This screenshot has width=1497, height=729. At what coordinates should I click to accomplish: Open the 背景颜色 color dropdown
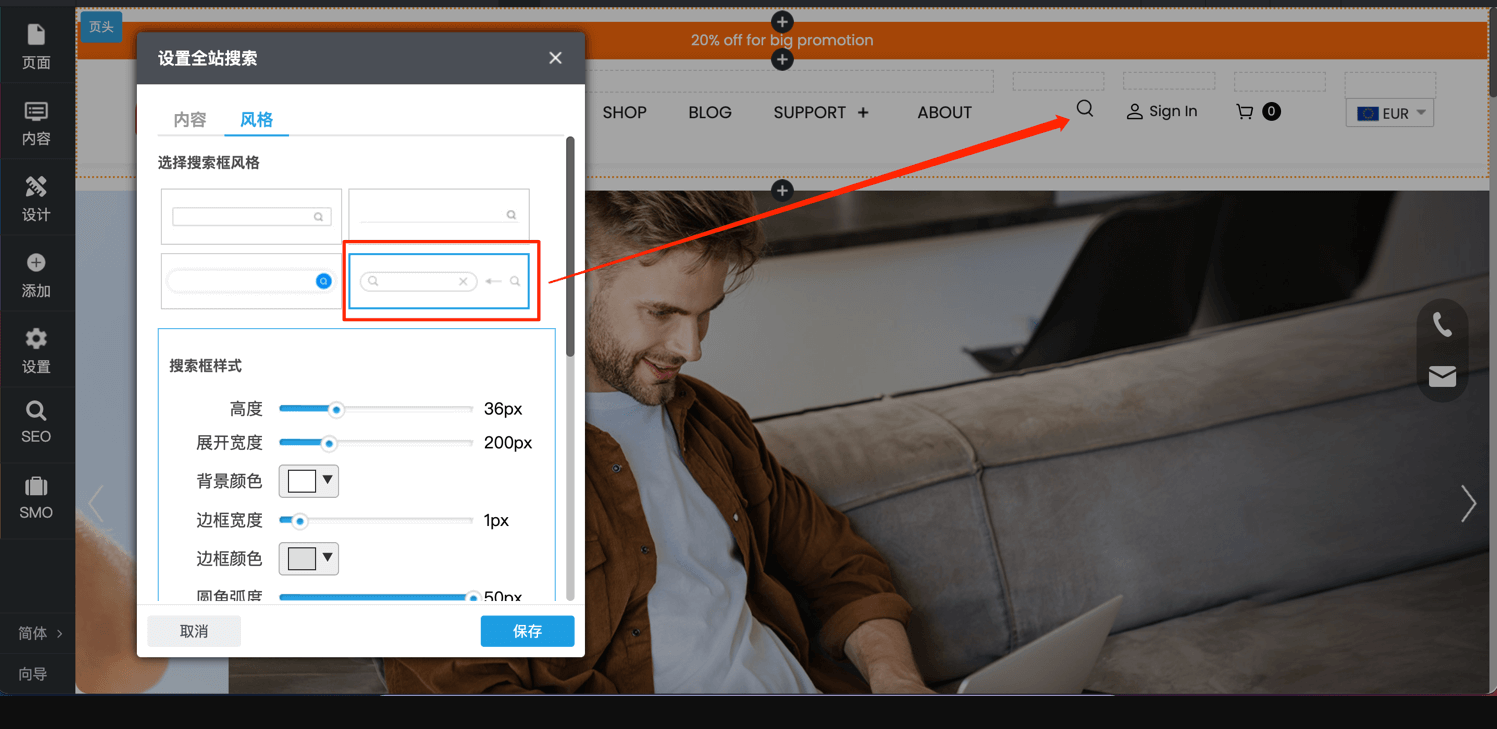coord(309,481)
